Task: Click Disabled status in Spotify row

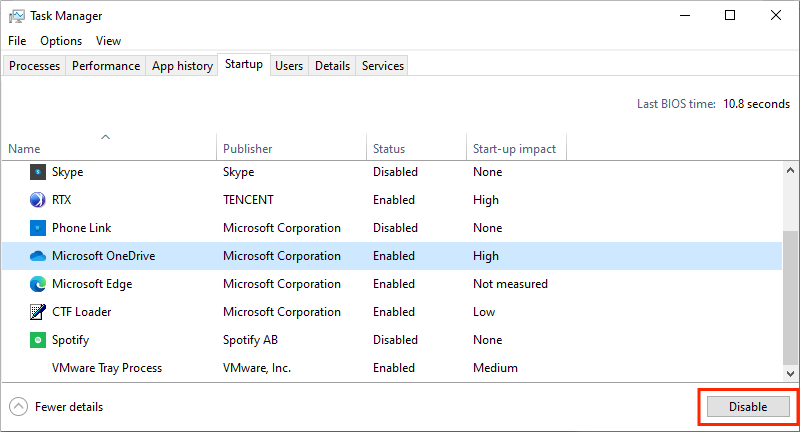Action: click(x=395, y=340)
